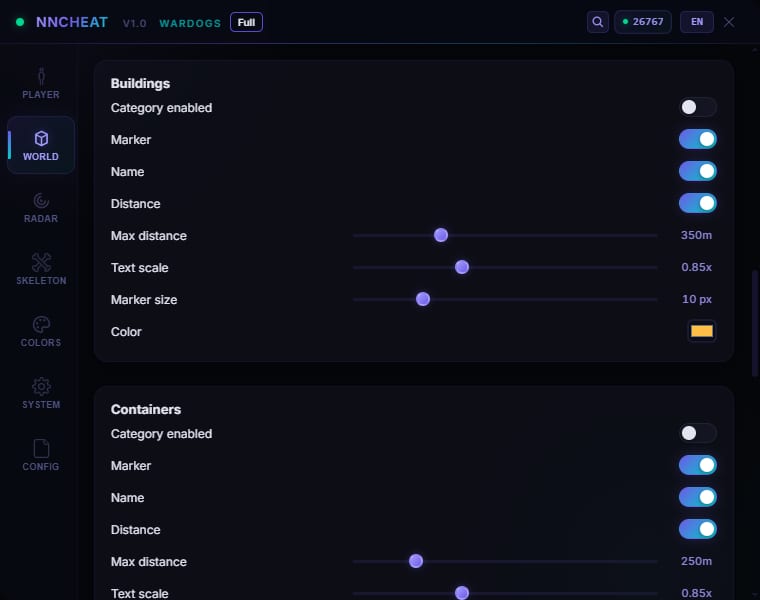Open the Player section icon
Image resolution: width=760 pixels, height=600 pixels.
click(41, 77)
